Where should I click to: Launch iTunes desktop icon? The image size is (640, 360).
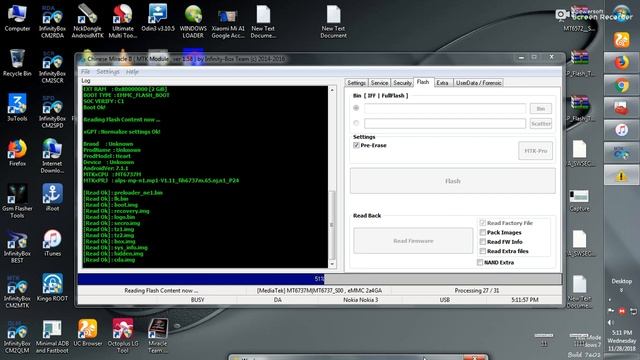pos(52,243)
